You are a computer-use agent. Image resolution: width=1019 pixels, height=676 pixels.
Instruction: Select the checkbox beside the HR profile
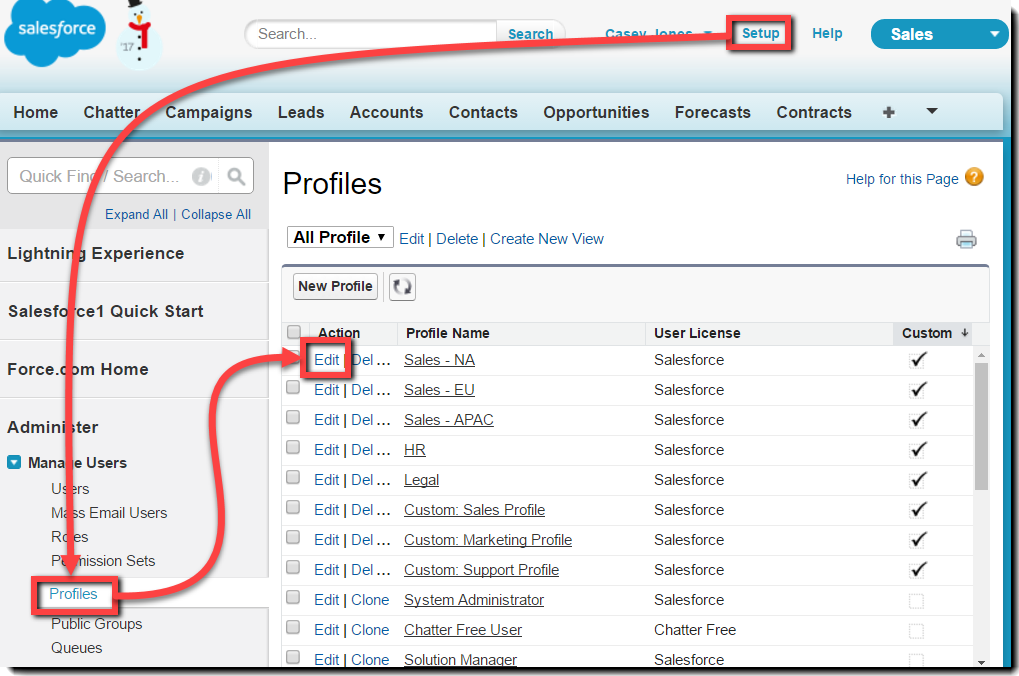(292, 450)
